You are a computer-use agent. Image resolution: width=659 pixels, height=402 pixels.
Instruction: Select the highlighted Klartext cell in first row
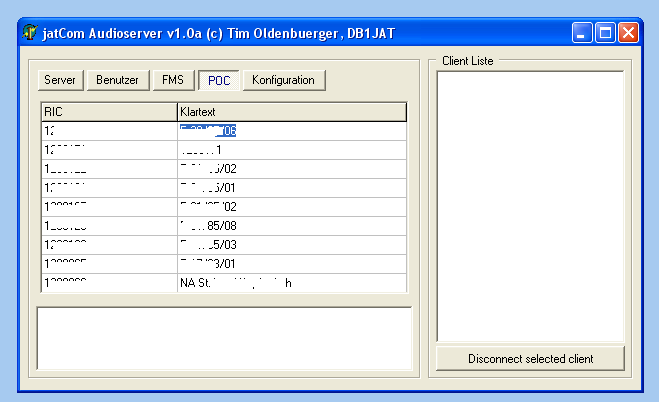click(x=208, y=130)
